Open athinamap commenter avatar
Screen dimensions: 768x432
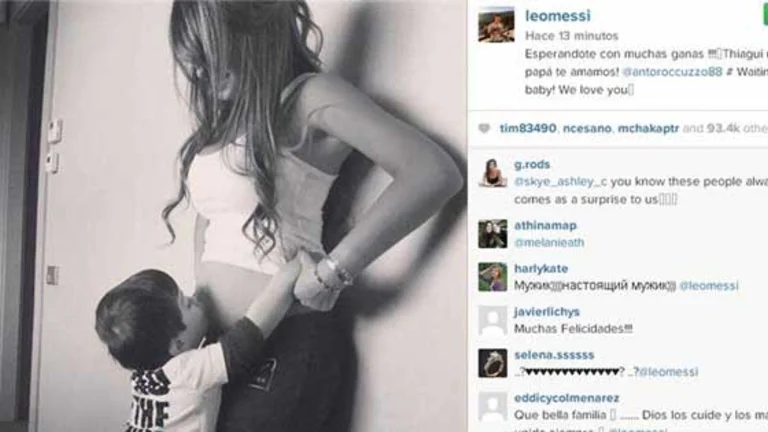coord(493,234)
